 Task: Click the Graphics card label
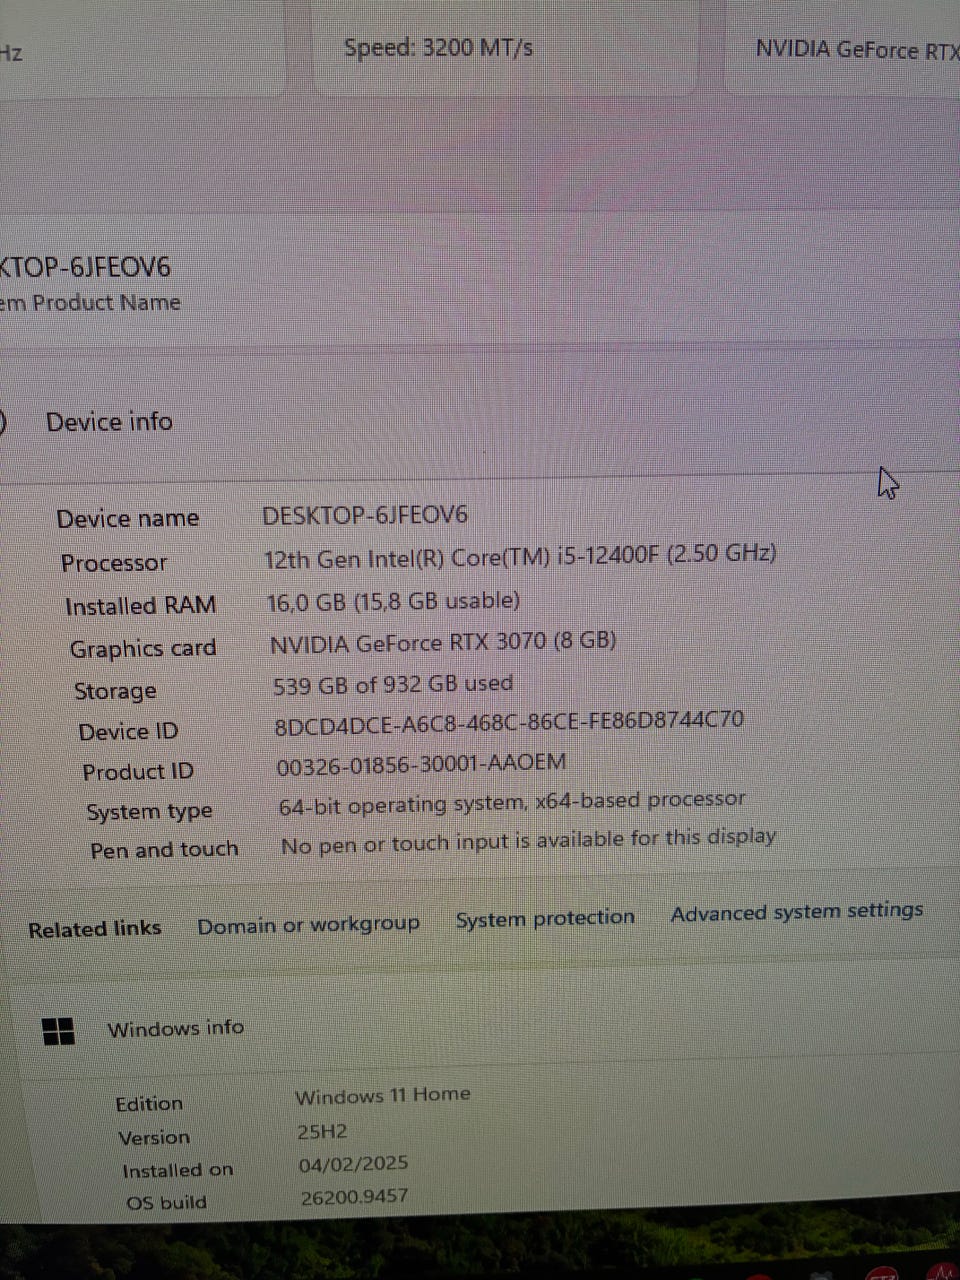click(143, 649)
